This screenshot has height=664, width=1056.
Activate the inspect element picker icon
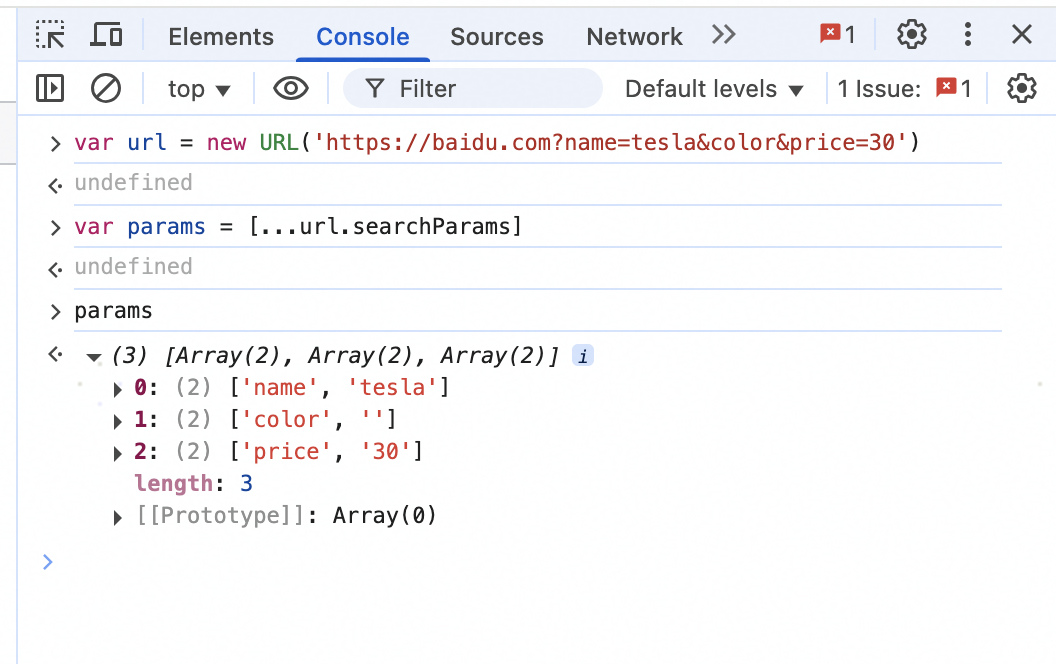[x=51, y=34]
